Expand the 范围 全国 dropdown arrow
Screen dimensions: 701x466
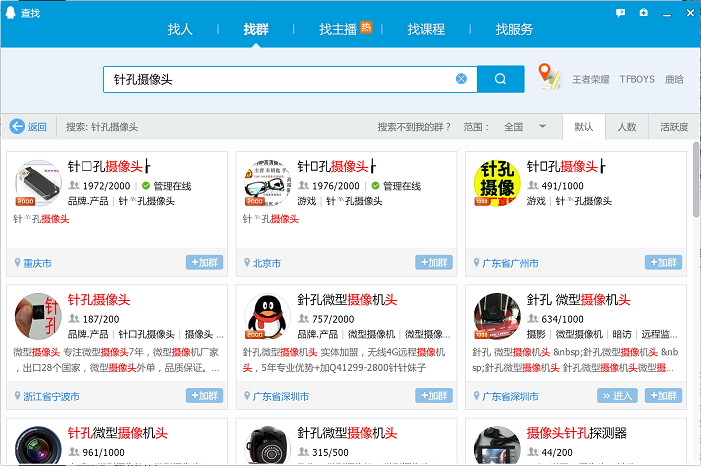[x=542, y=127]
